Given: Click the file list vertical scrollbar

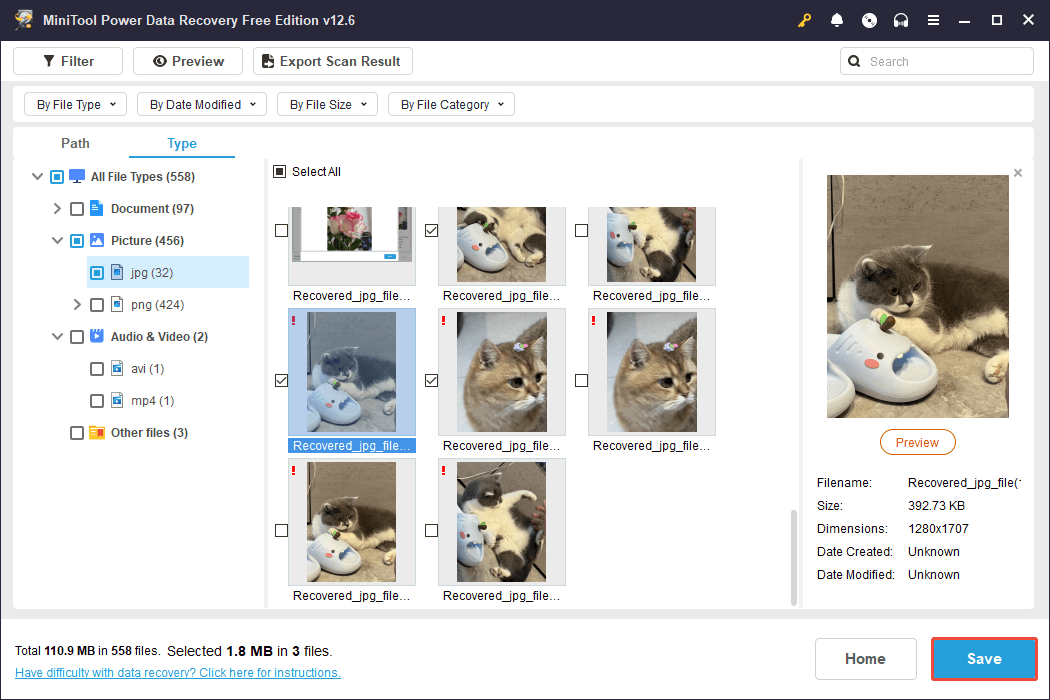Looking at the screenshot, I should pyautogui.click(x=795, y=555).
